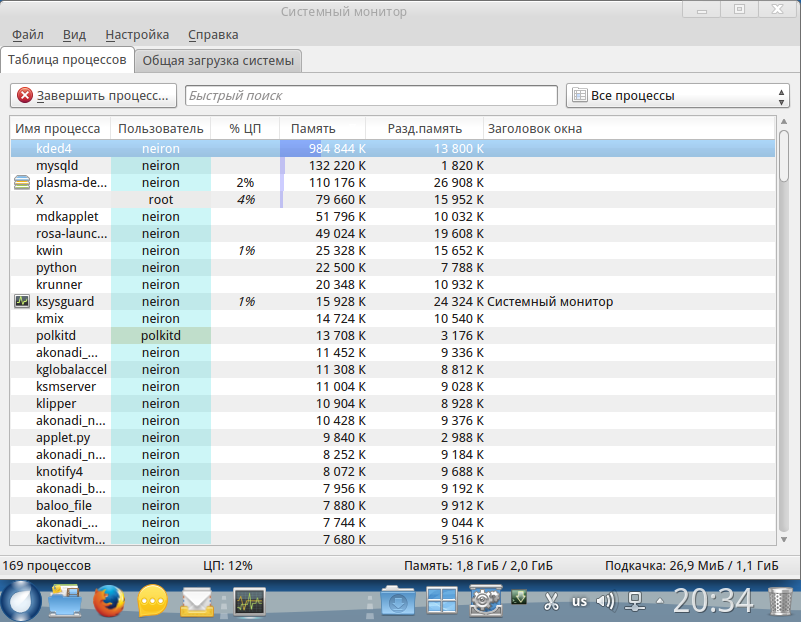Open the Справка menu
The height and width of the screenshot is (622, 801).
213,35
